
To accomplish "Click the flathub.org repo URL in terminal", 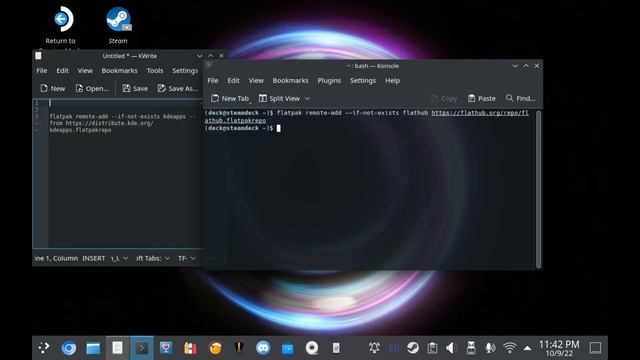I will tap(480, 113).
